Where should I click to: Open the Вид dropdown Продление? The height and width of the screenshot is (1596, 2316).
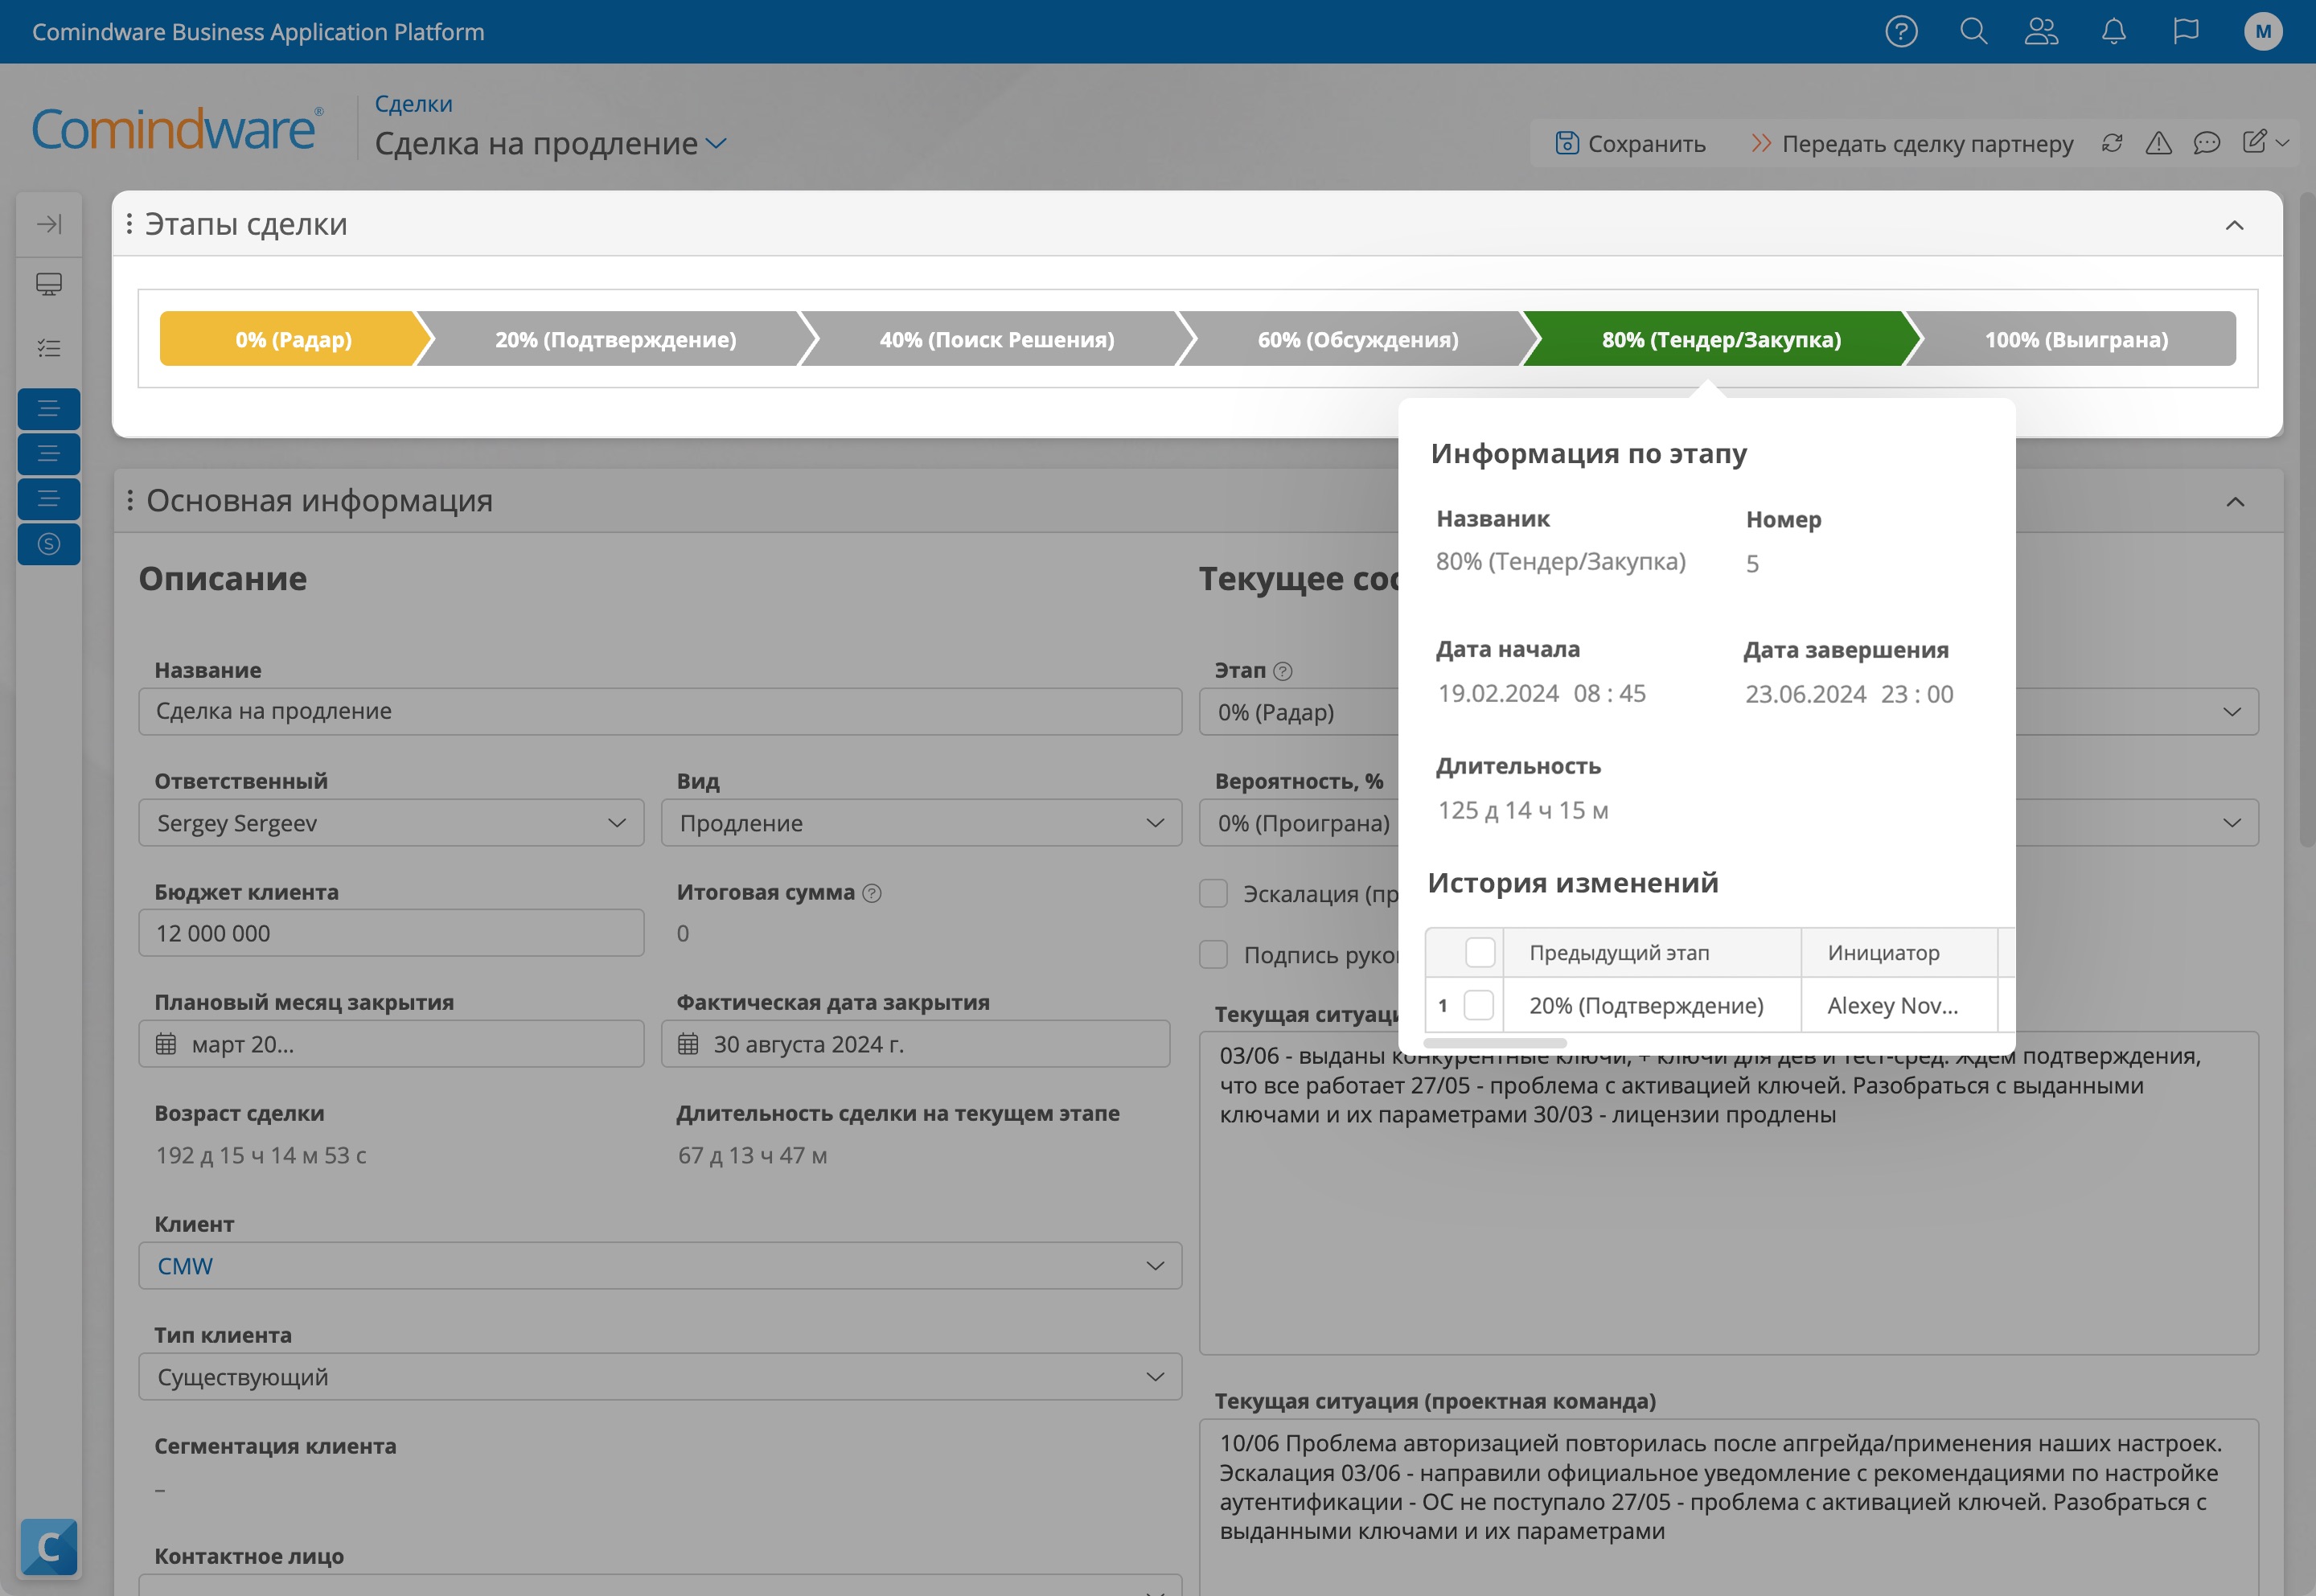(x=921, y=822)
